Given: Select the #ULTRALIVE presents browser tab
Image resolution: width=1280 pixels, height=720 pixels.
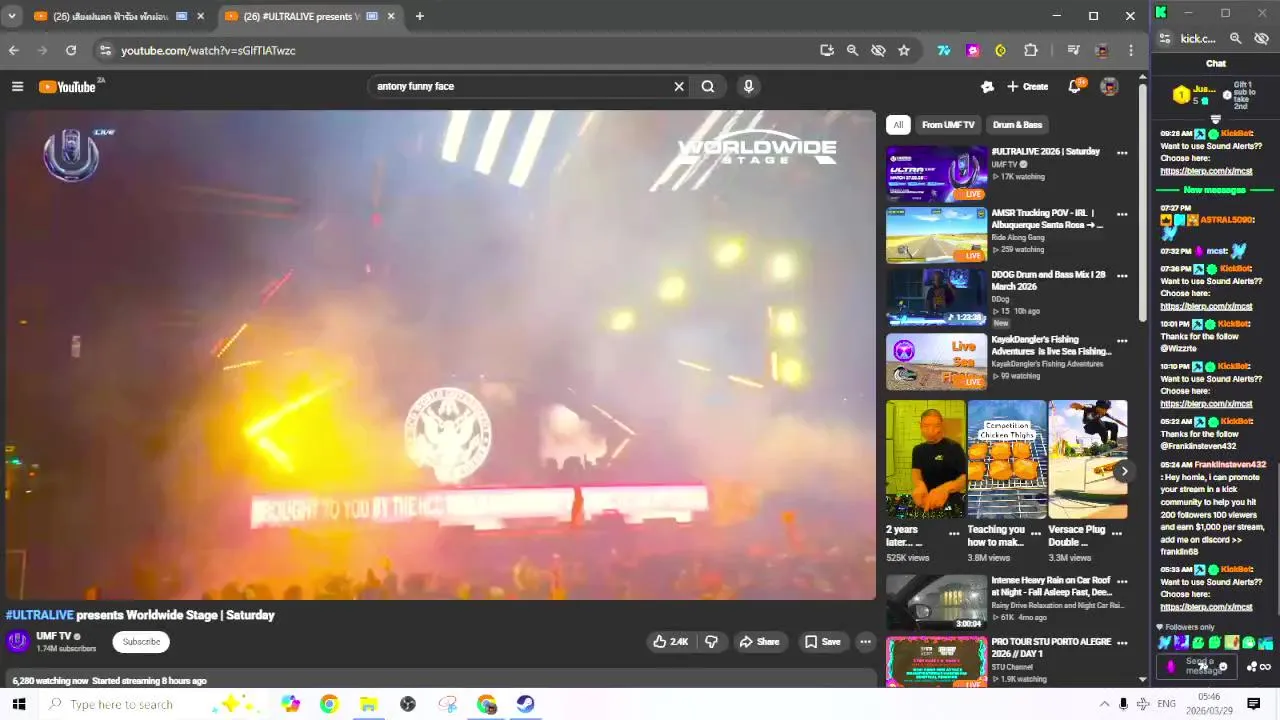Looking at the screenshot, I should point(309,16).
